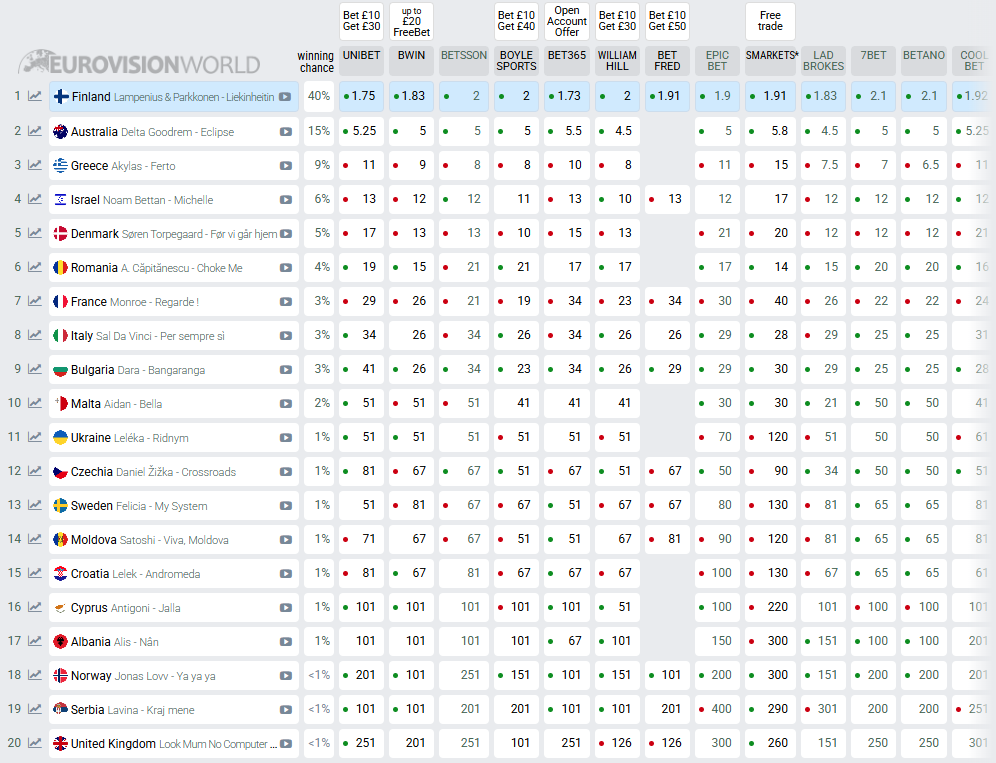Open the trend graph icon for Norway
Image resolution: width=996 pixels, height=763 pixels.
[x=35, y=675]
